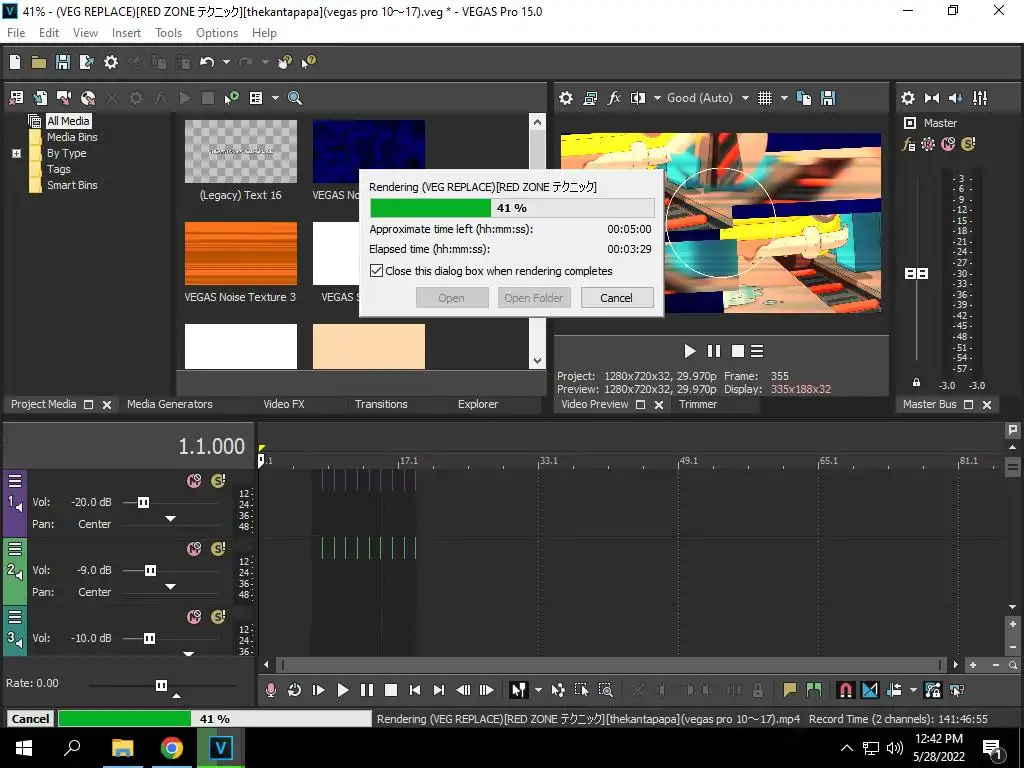The height and width of the screenshot is (768, 1024).
Task: Open the Auto Ripple dropdown arrow
Action: (913, 690)
